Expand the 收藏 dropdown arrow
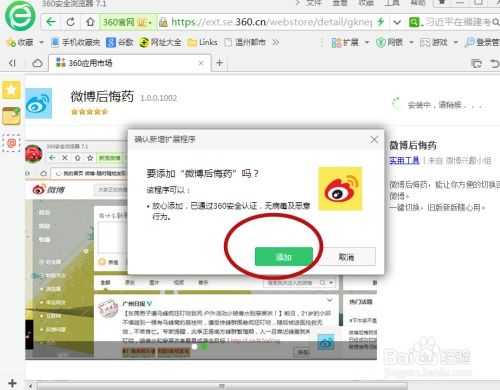The height and width of the screenshot is (390, 500). pyautogui.click(x=41, y=42)
